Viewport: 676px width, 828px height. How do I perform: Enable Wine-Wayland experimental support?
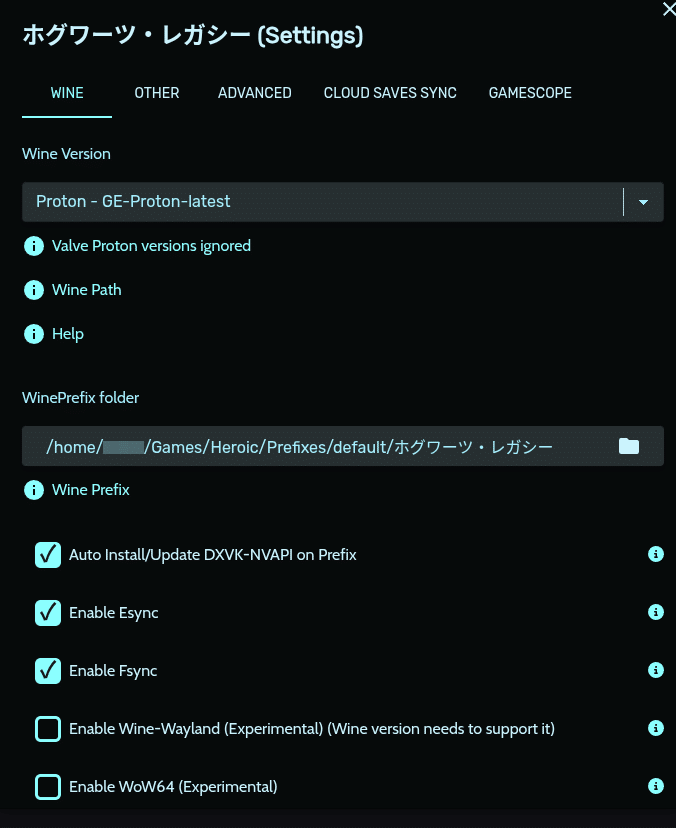[48, 728]
